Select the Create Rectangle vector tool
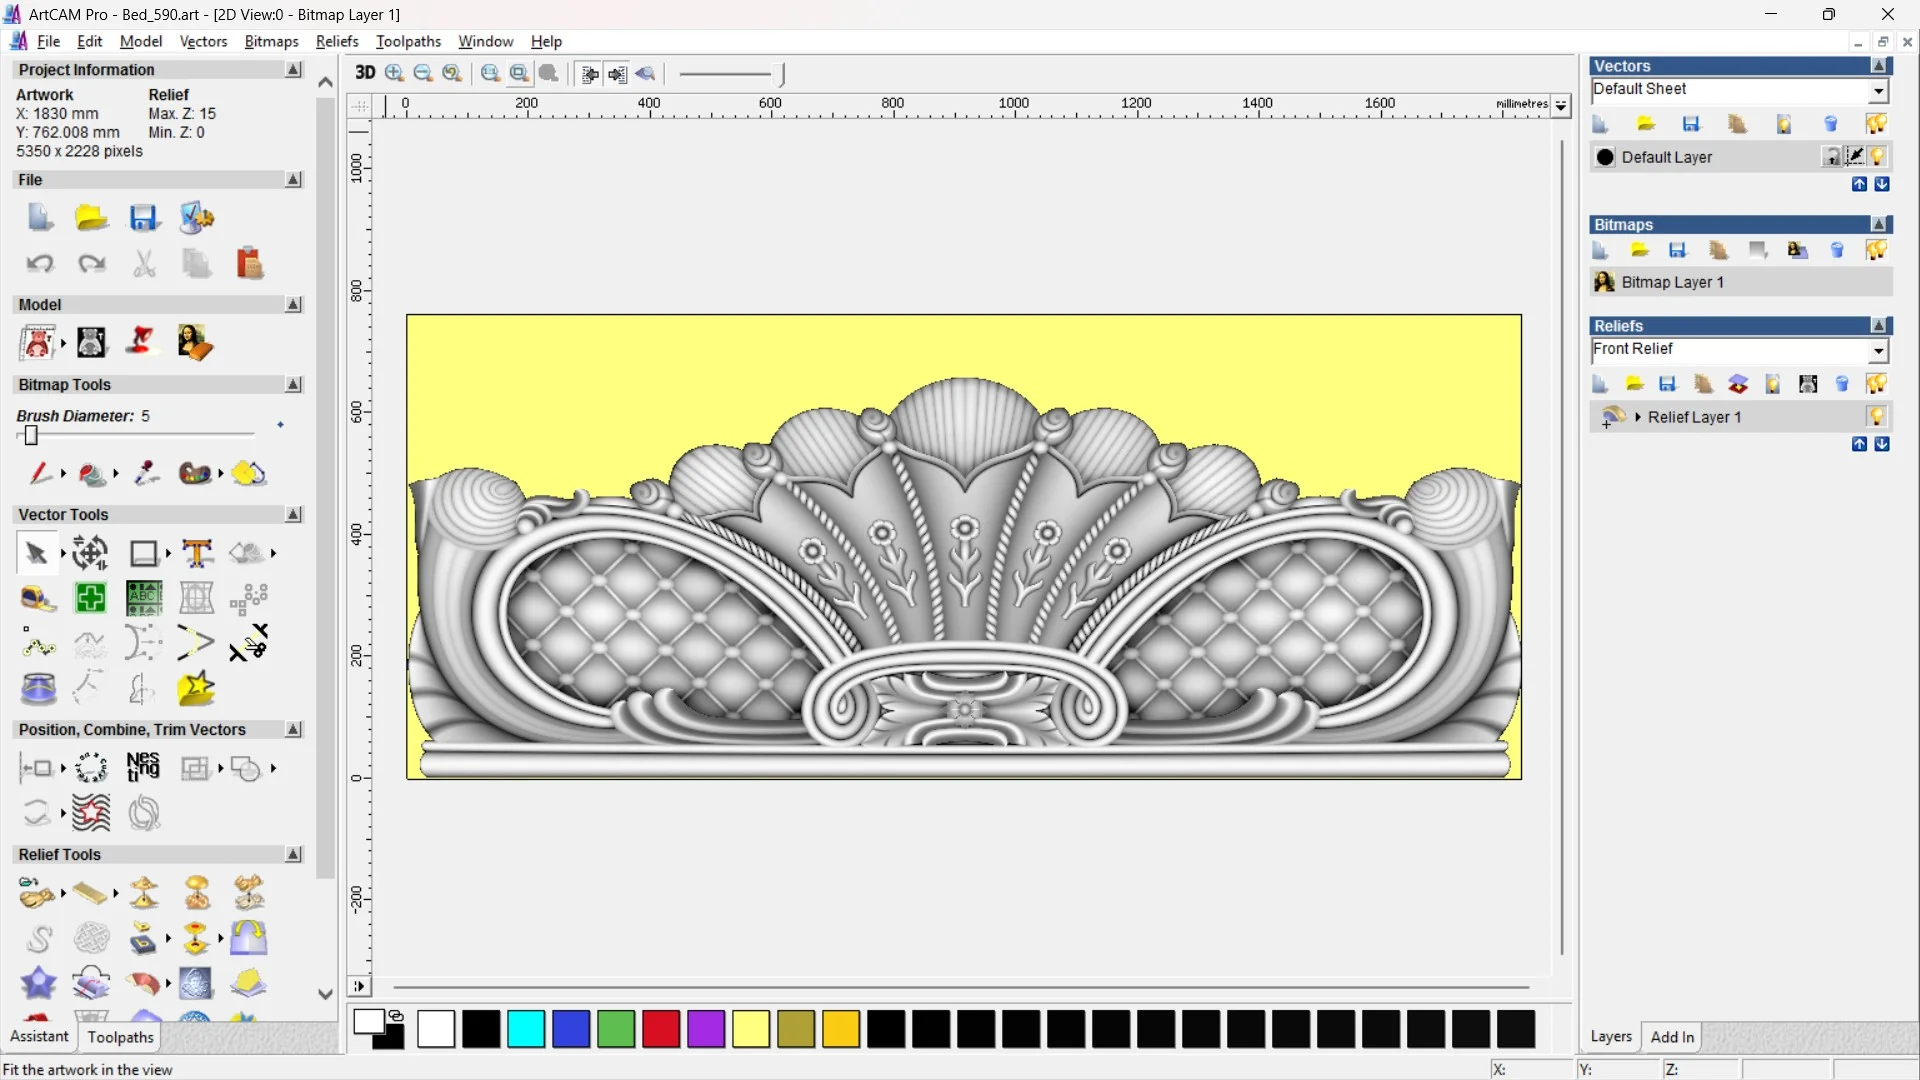 pyautogui.click(x=144, y=553)
